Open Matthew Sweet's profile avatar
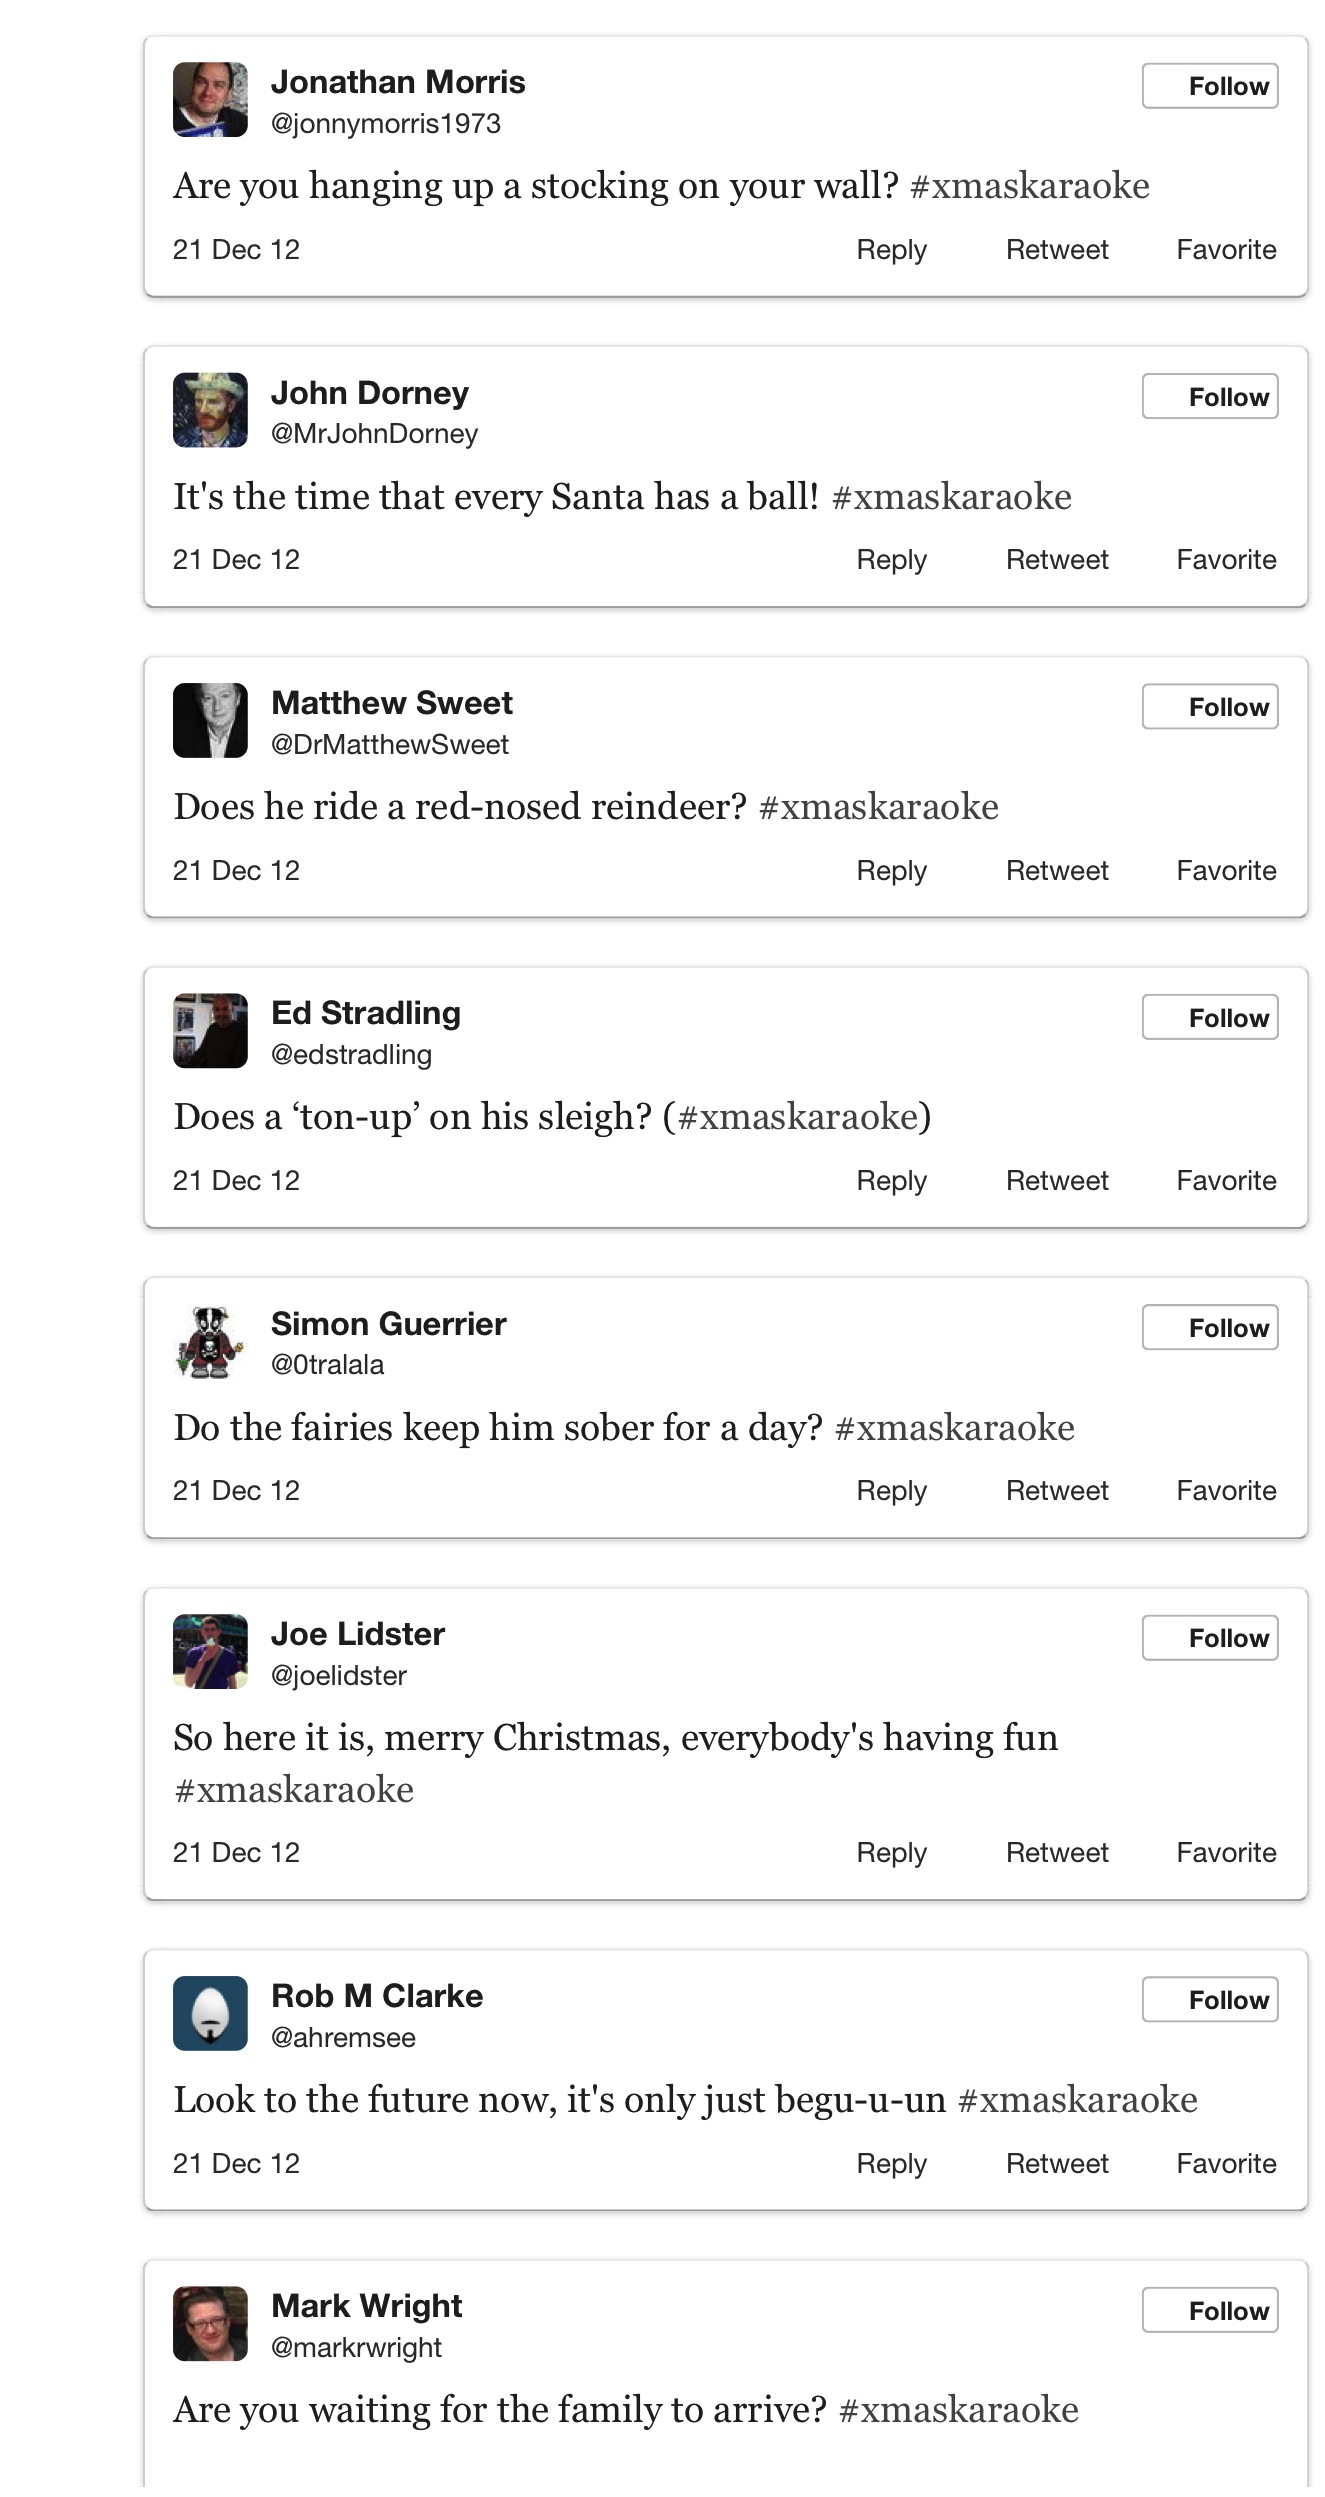This screenshot has width=1325, height=2497. point(210,720)
